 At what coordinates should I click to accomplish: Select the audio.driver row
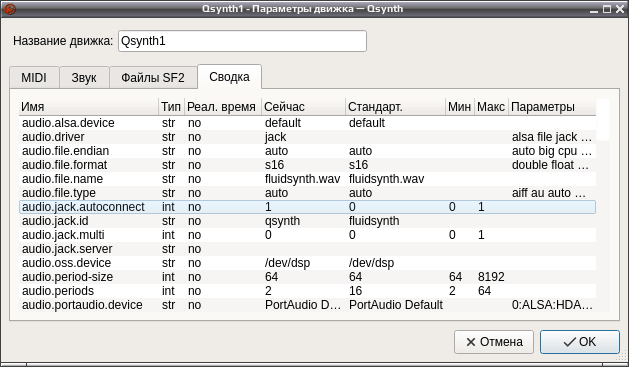307,137
